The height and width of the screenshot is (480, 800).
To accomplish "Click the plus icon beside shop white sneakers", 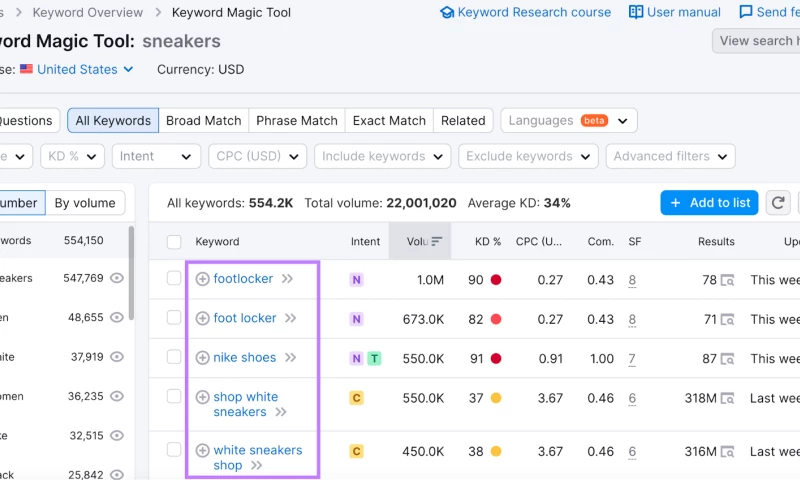I will (x=203, y=397).
